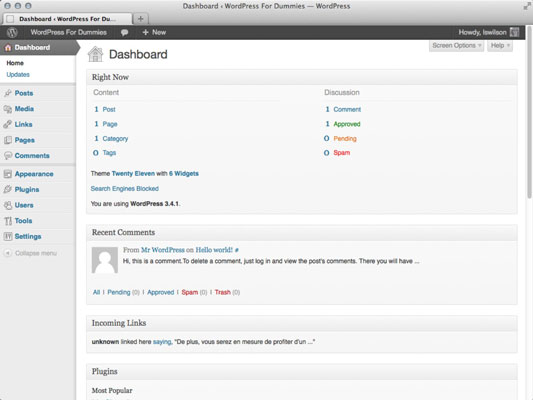The width and height of the screenshot is (533, 400).
Task: Open the 1 Post link
Action: [105, 109]
